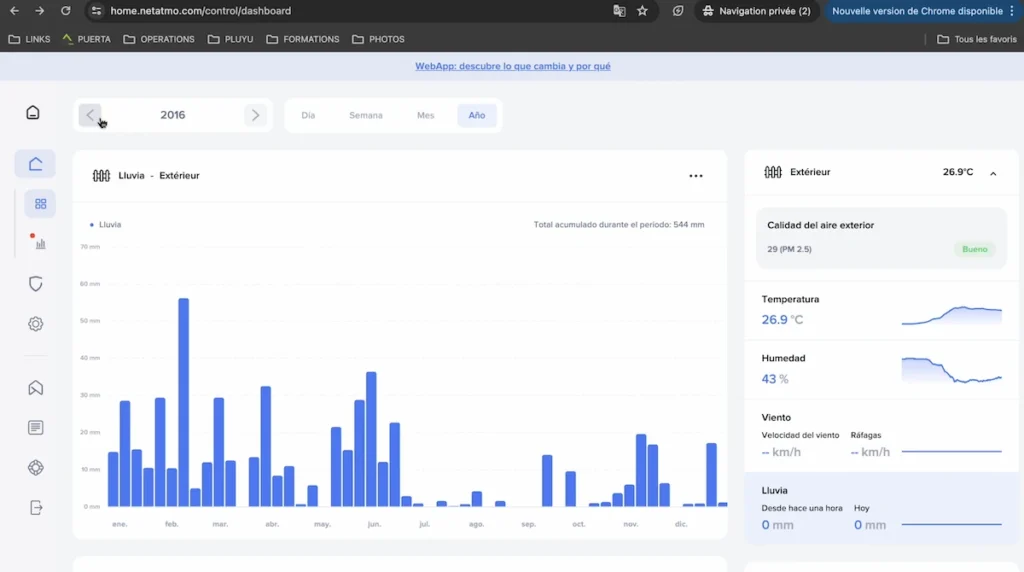
Task: Click the logout icon in sidebar
Action: click(35, 507)
